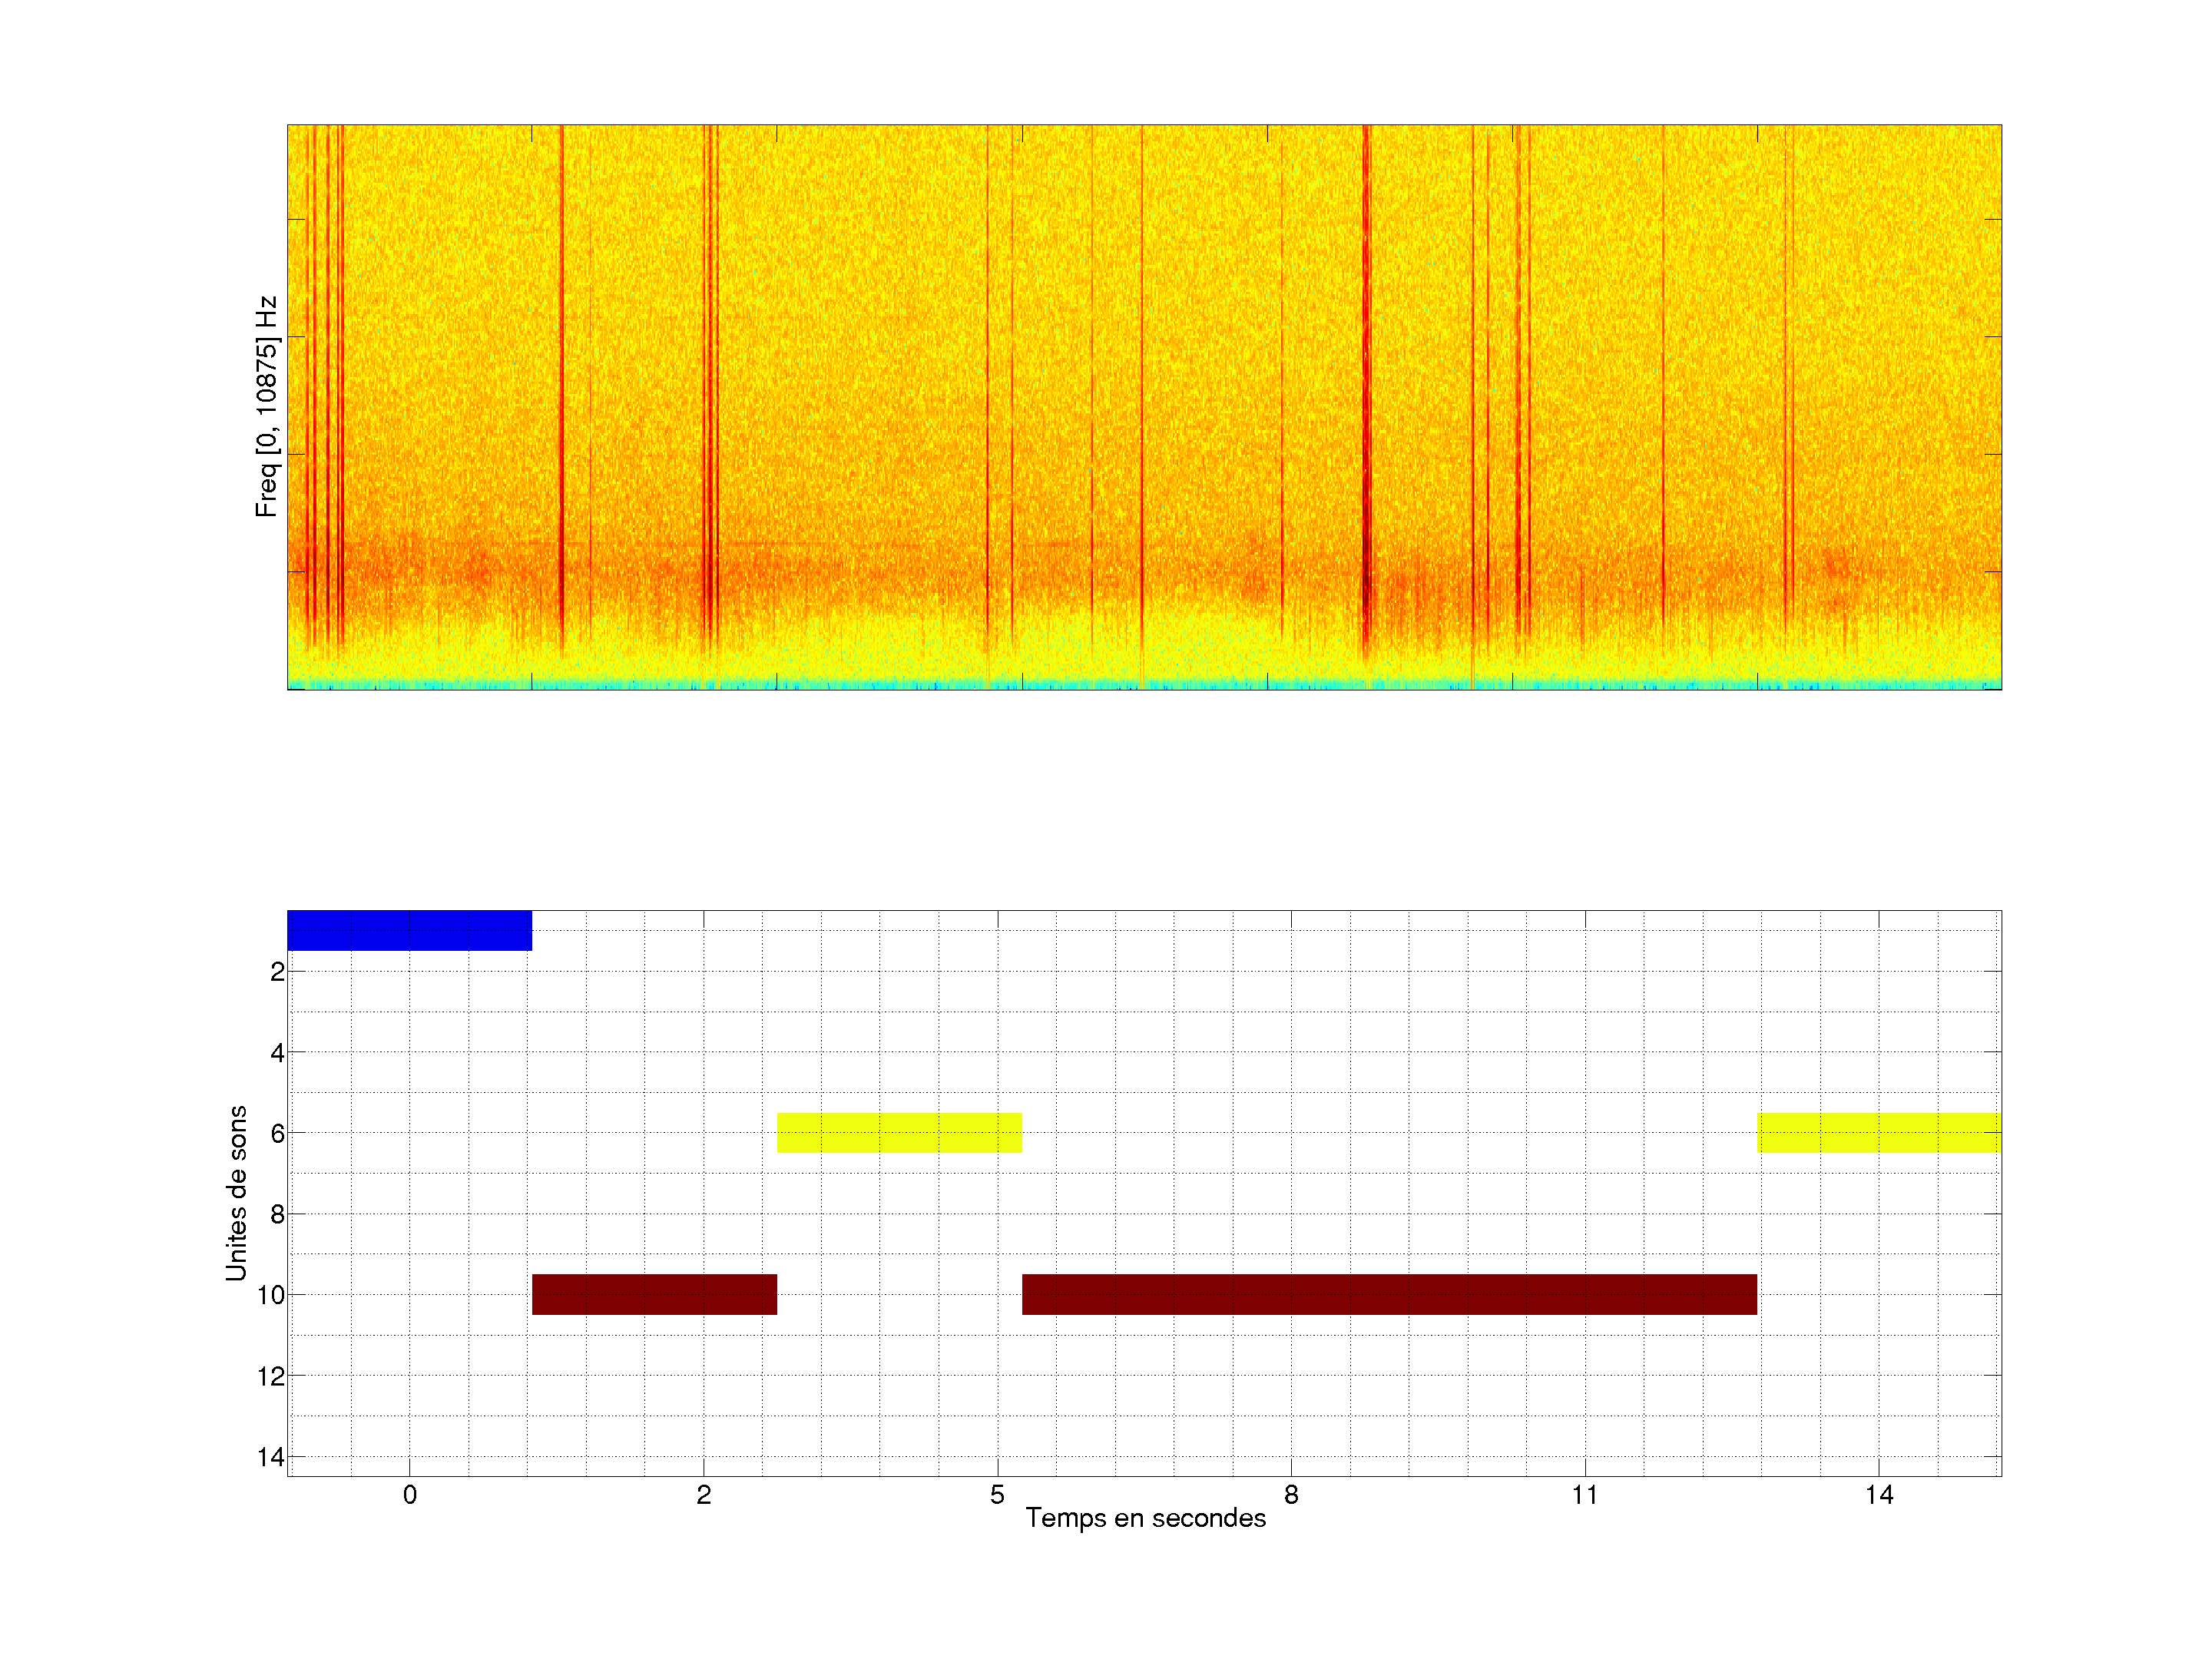Click the first yellow bar at unit 6
This screenshot has width=2212, height=1659.
click(899, 1132)
